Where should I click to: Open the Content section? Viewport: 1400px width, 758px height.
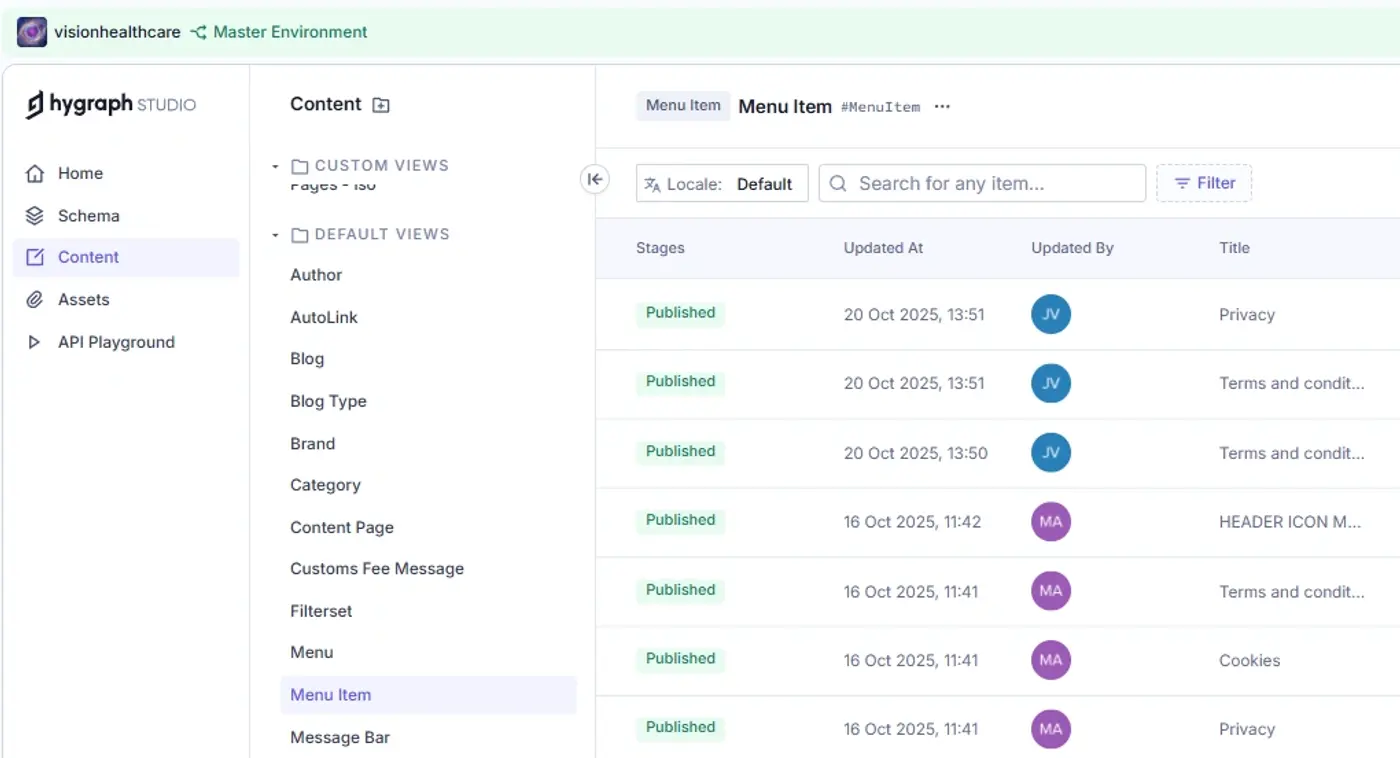coord(126,257)
